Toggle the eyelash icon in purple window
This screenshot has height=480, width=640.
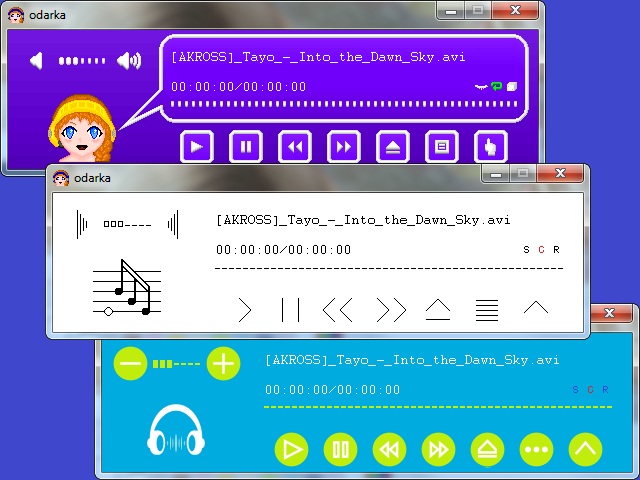coord(481,87)
